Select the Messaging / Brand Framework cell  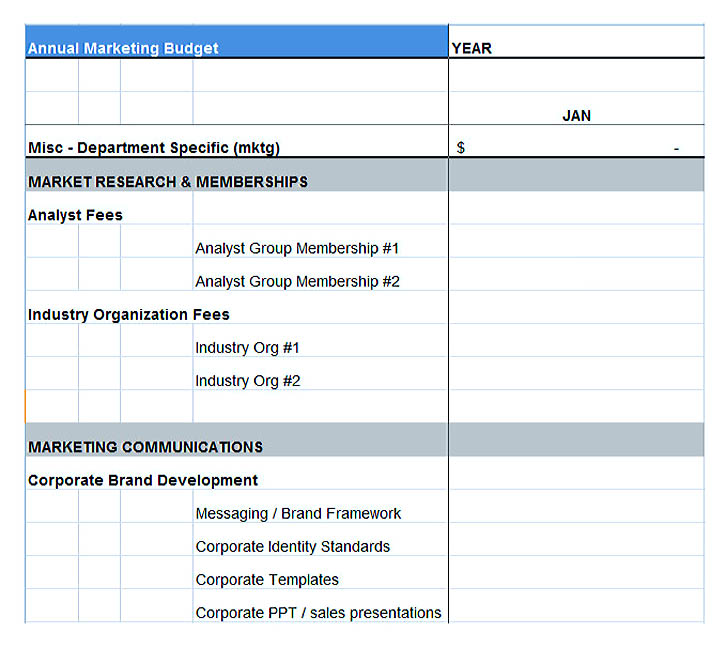click(x=320, y=507)
